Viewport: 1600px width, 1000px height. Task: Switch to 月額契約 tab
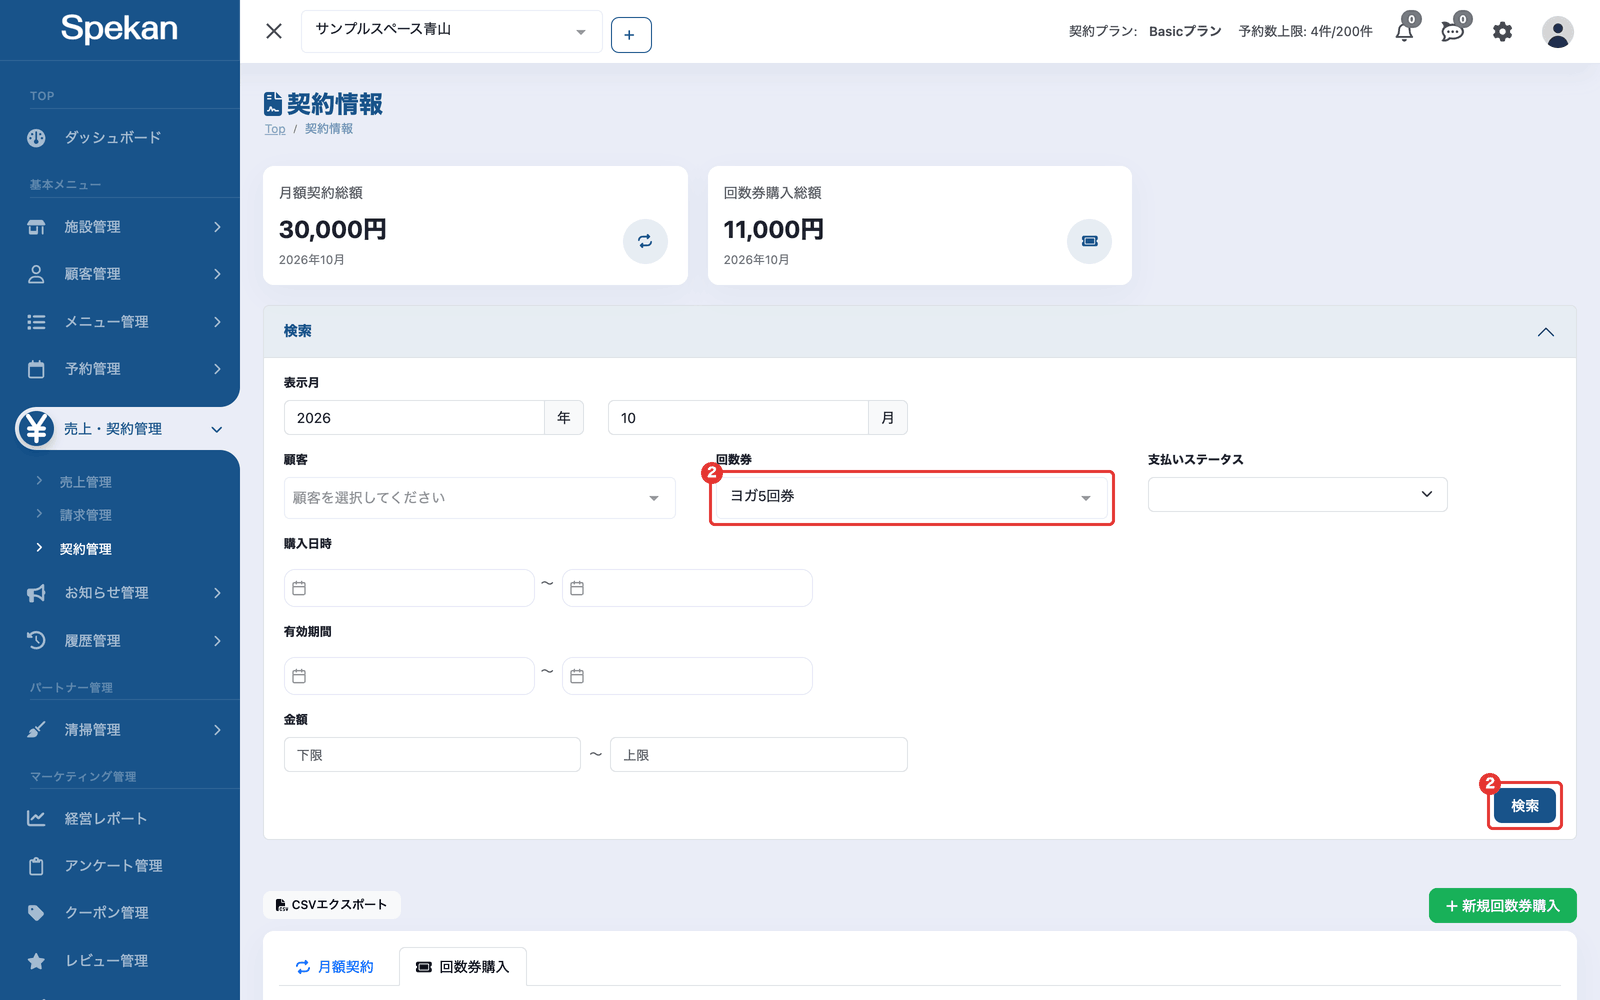[335, 967]
